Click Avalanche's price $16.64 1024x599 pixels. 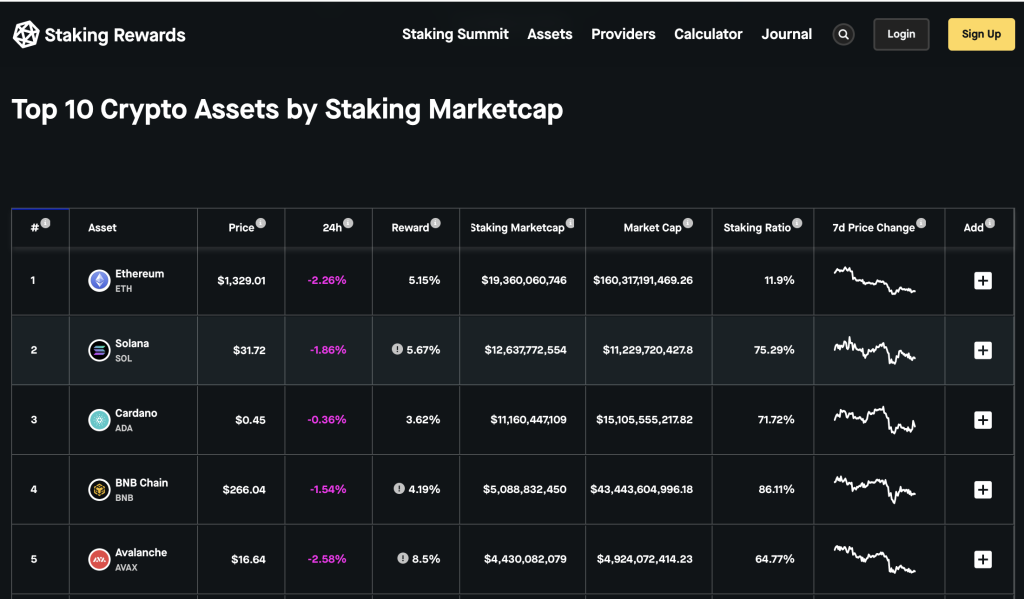point(248,559)
